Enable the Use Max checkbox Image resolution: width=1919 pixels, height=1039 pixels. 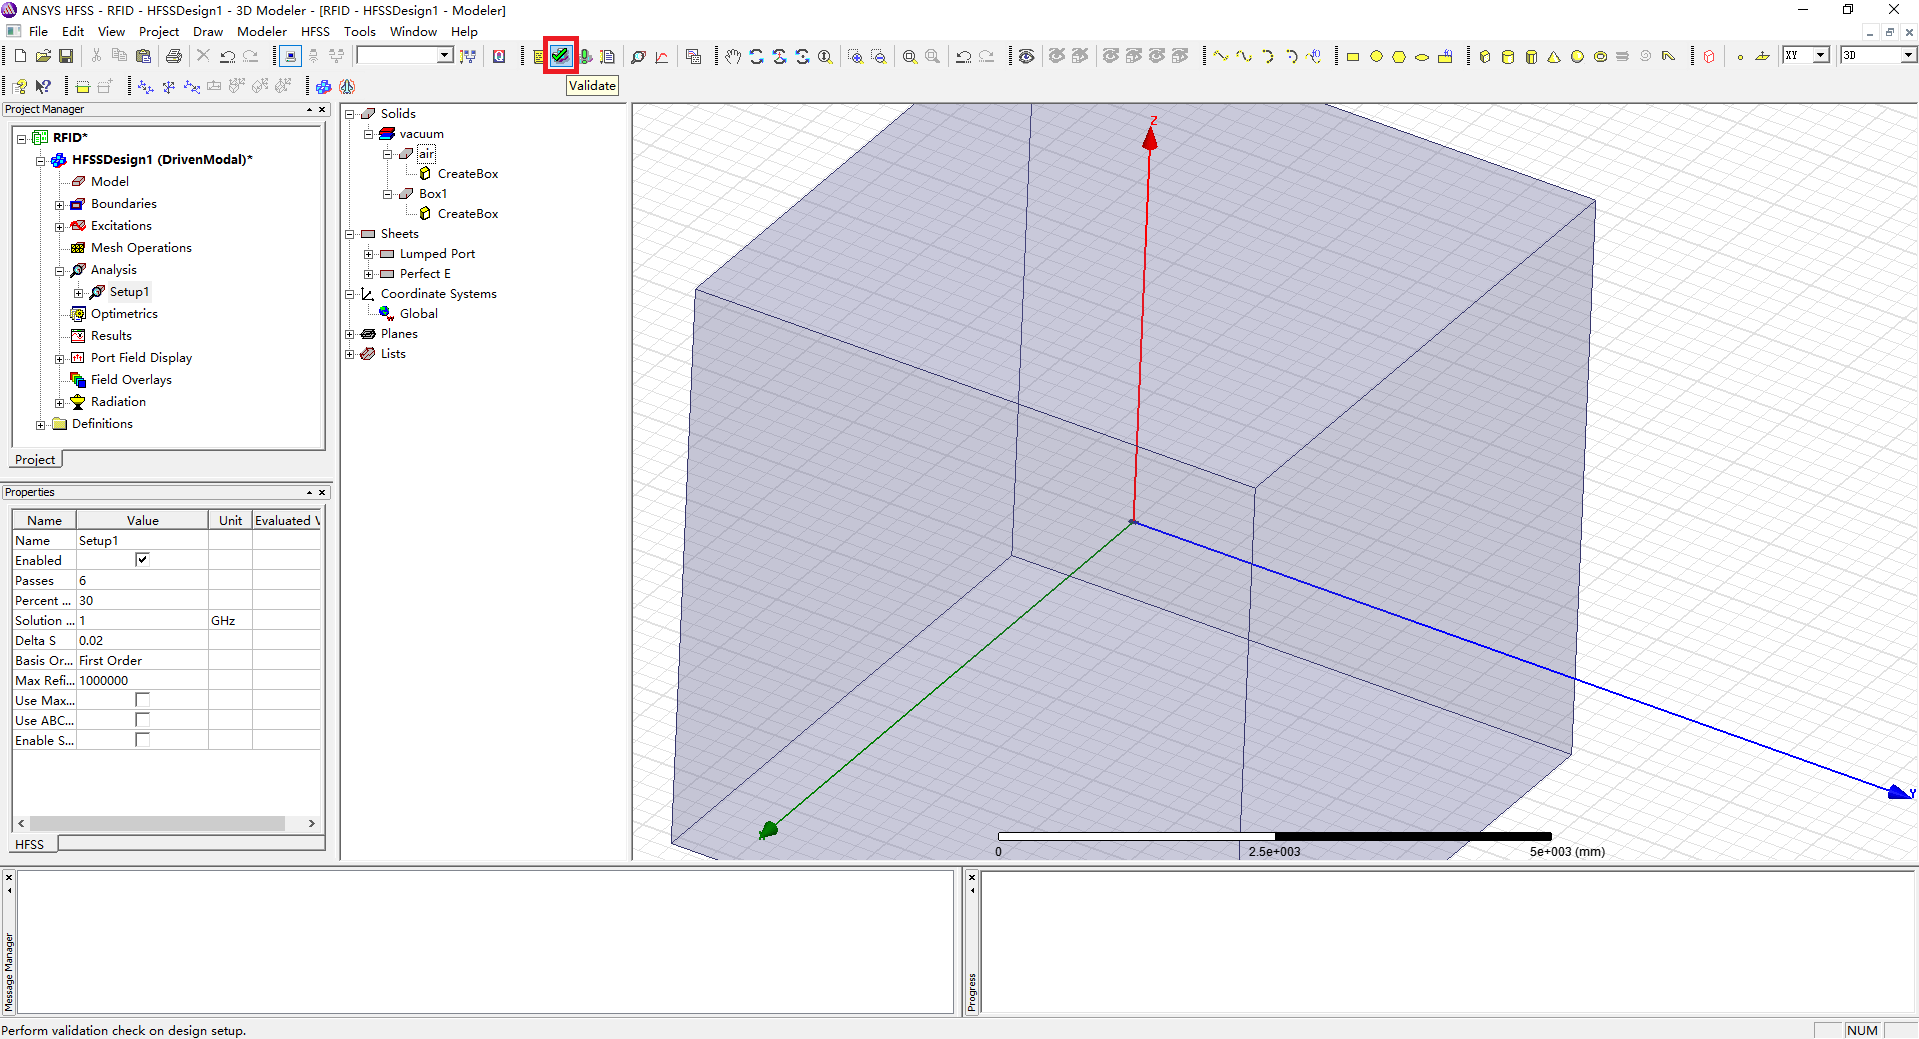(142, 700)
